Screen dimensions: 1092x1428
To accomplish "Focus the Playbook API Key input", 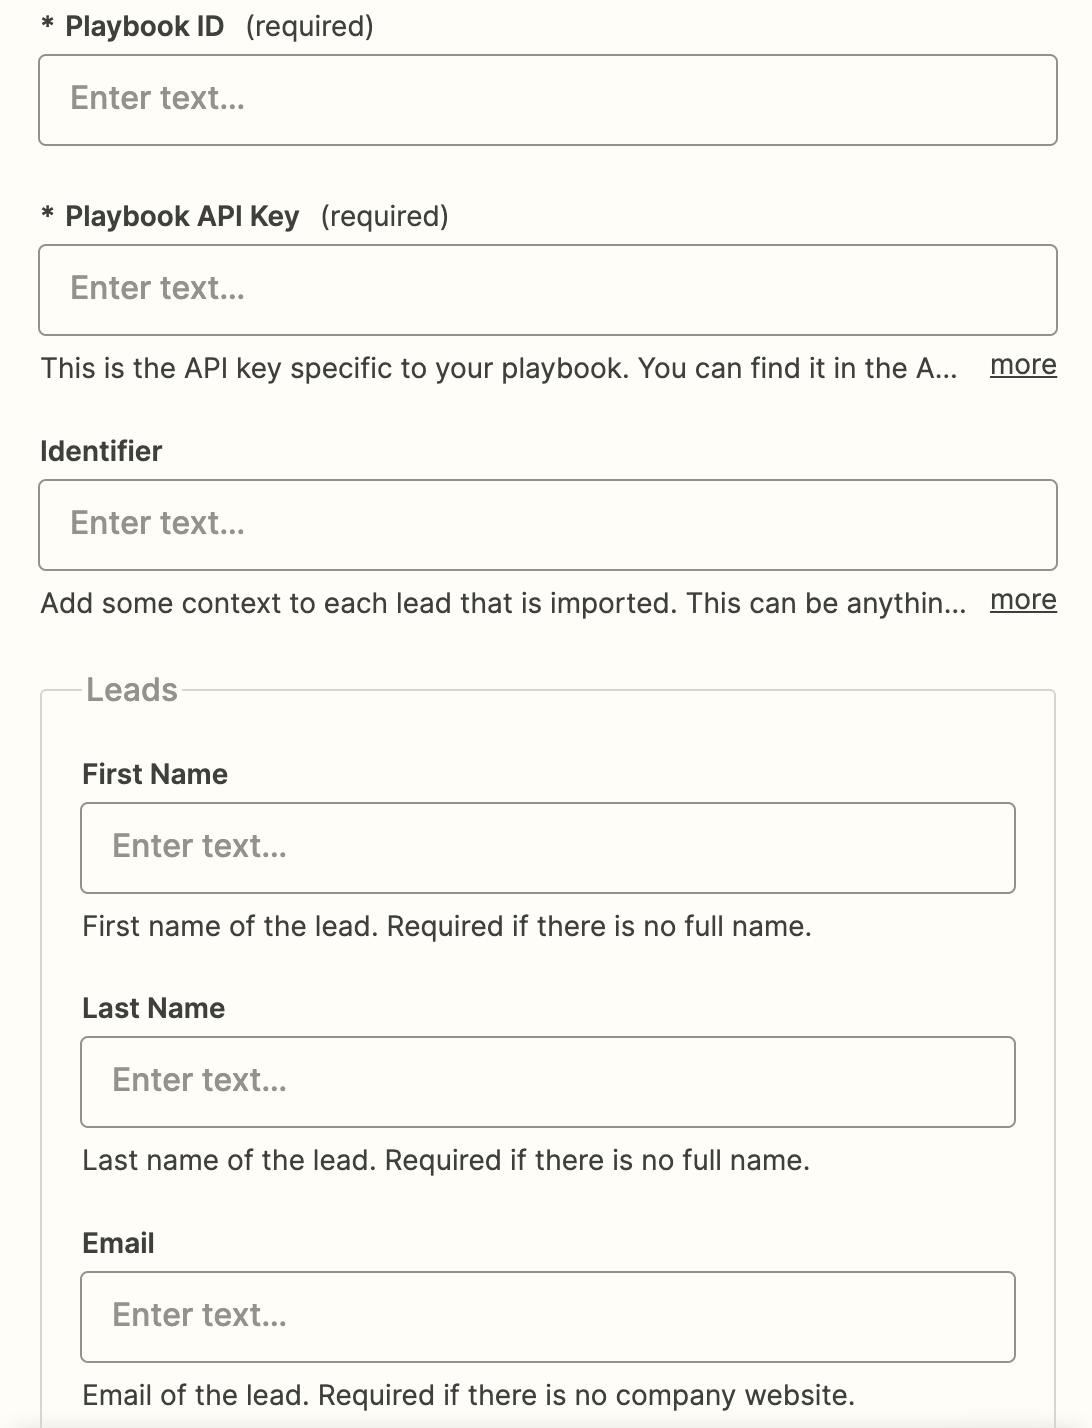I will 547,290.
